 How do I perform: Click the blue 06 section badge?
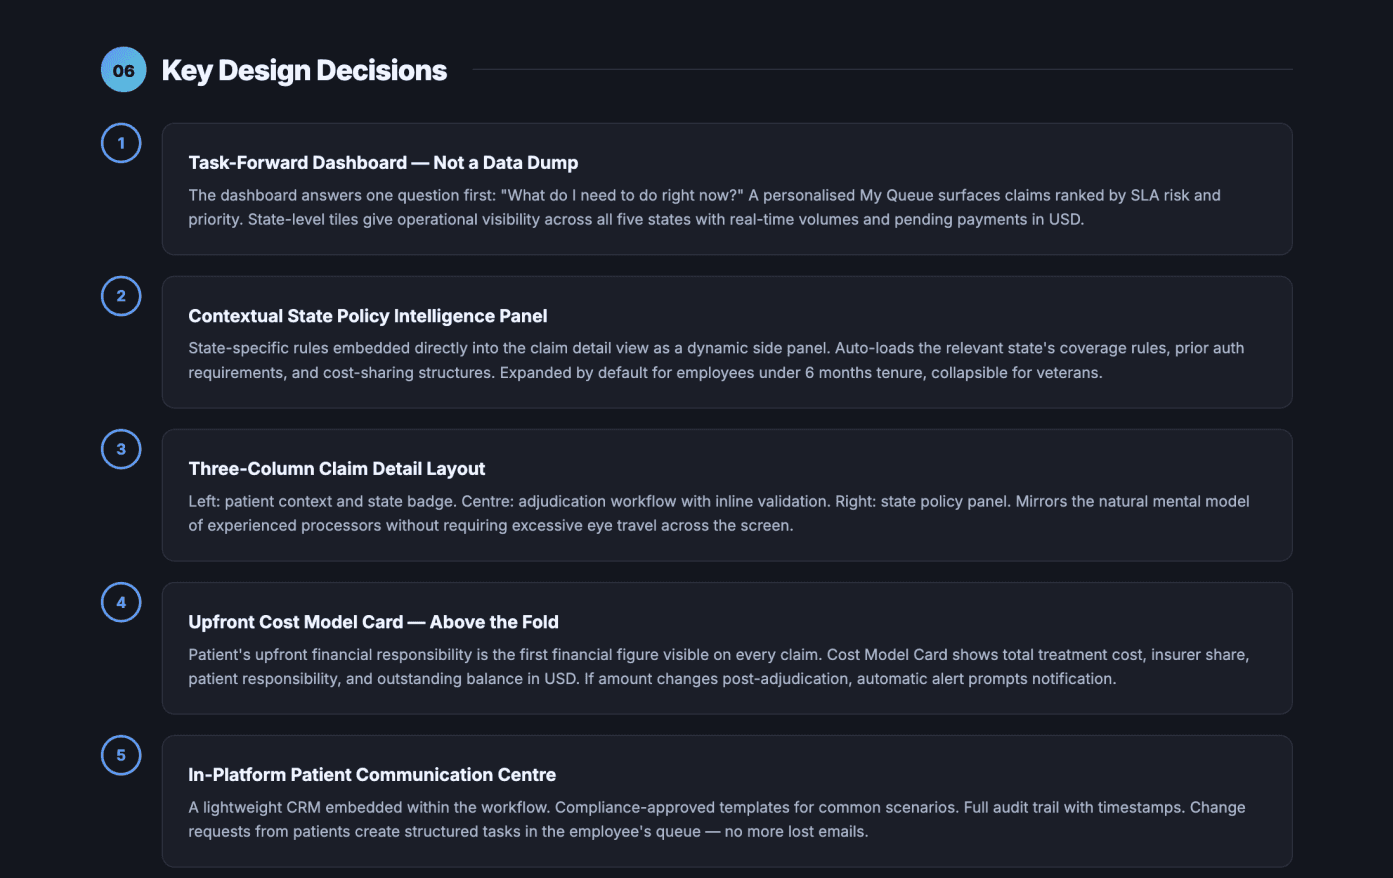123,70
